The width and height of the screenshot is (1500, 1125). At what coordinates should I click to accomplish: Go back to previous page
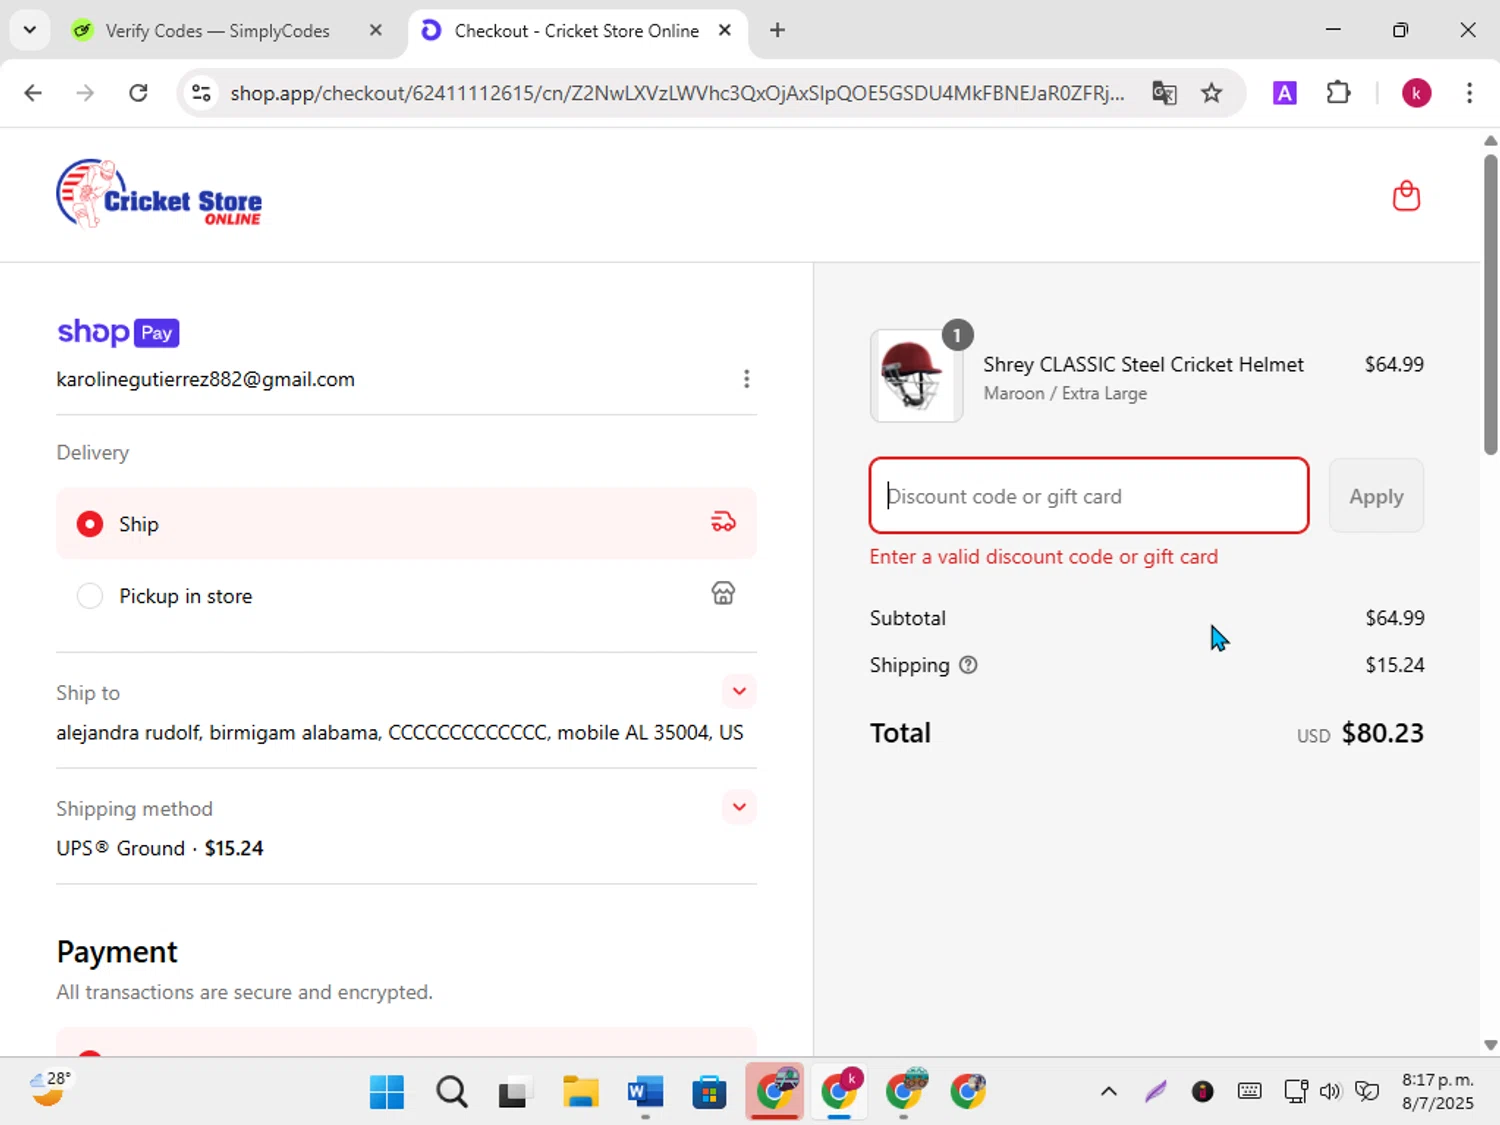point(33,93)
